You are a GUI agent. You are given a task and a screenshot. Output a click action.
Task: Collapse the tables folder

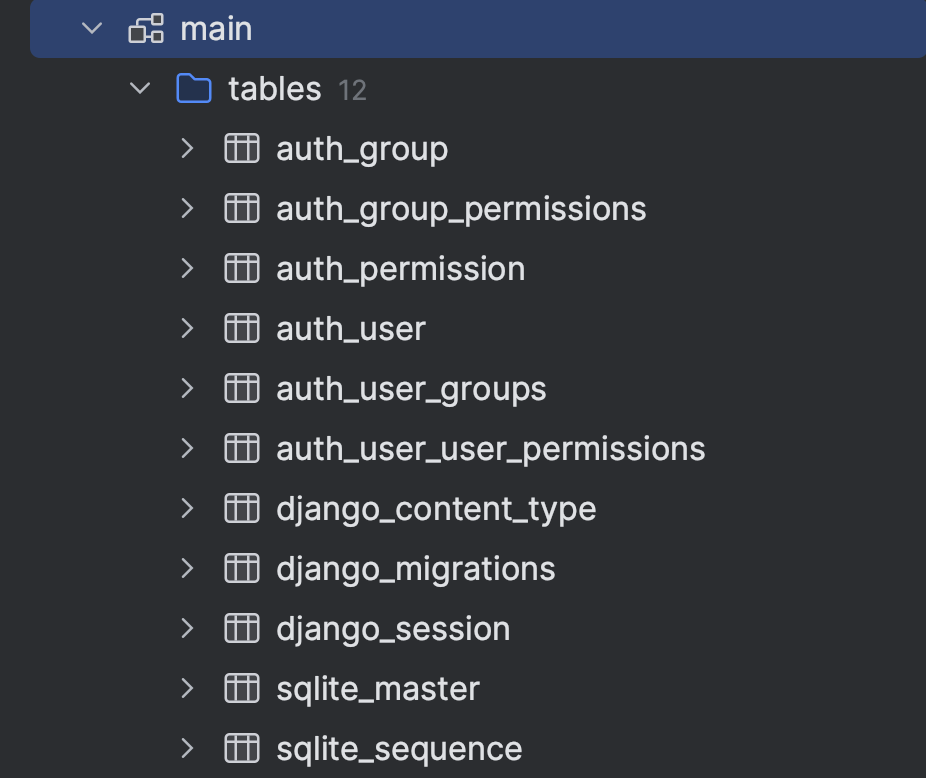point(140,89)
